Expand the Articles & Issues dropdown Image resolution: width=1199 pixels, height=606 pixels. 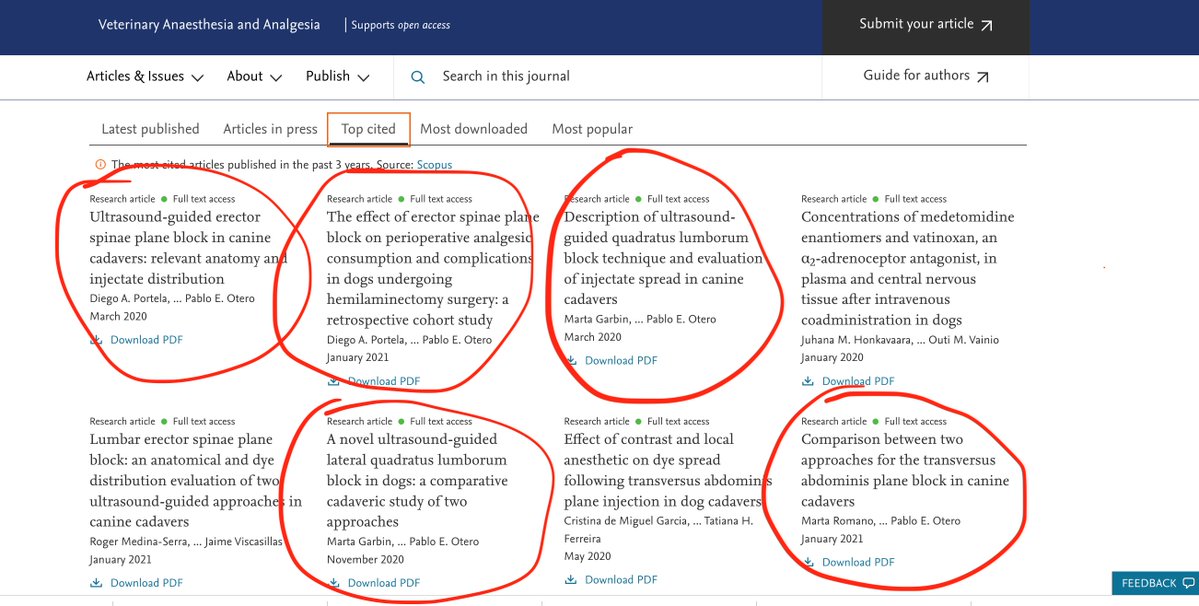[145, 76]
